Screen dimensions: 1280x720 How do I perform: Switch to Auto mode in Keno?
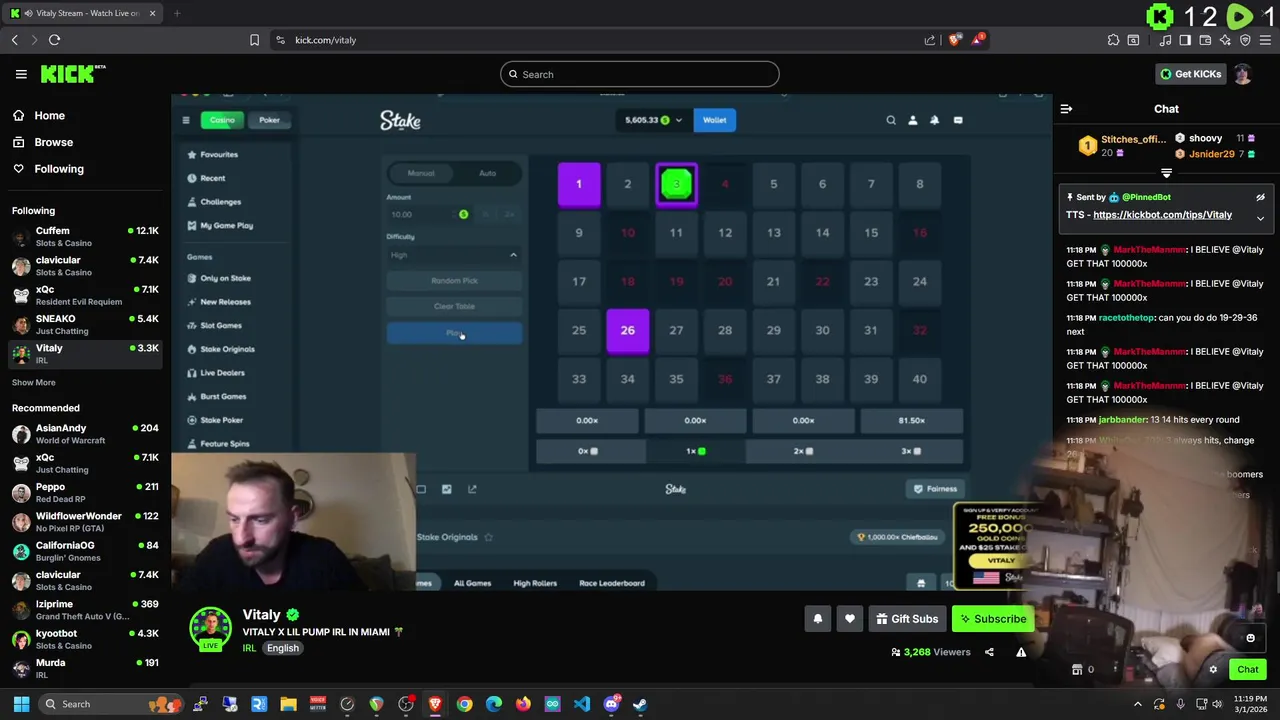tap(487, 173)
